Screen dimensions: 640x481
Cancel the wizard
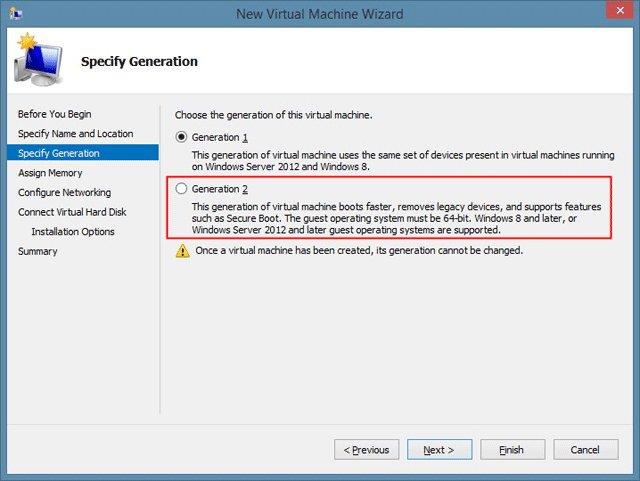[585, 450]
